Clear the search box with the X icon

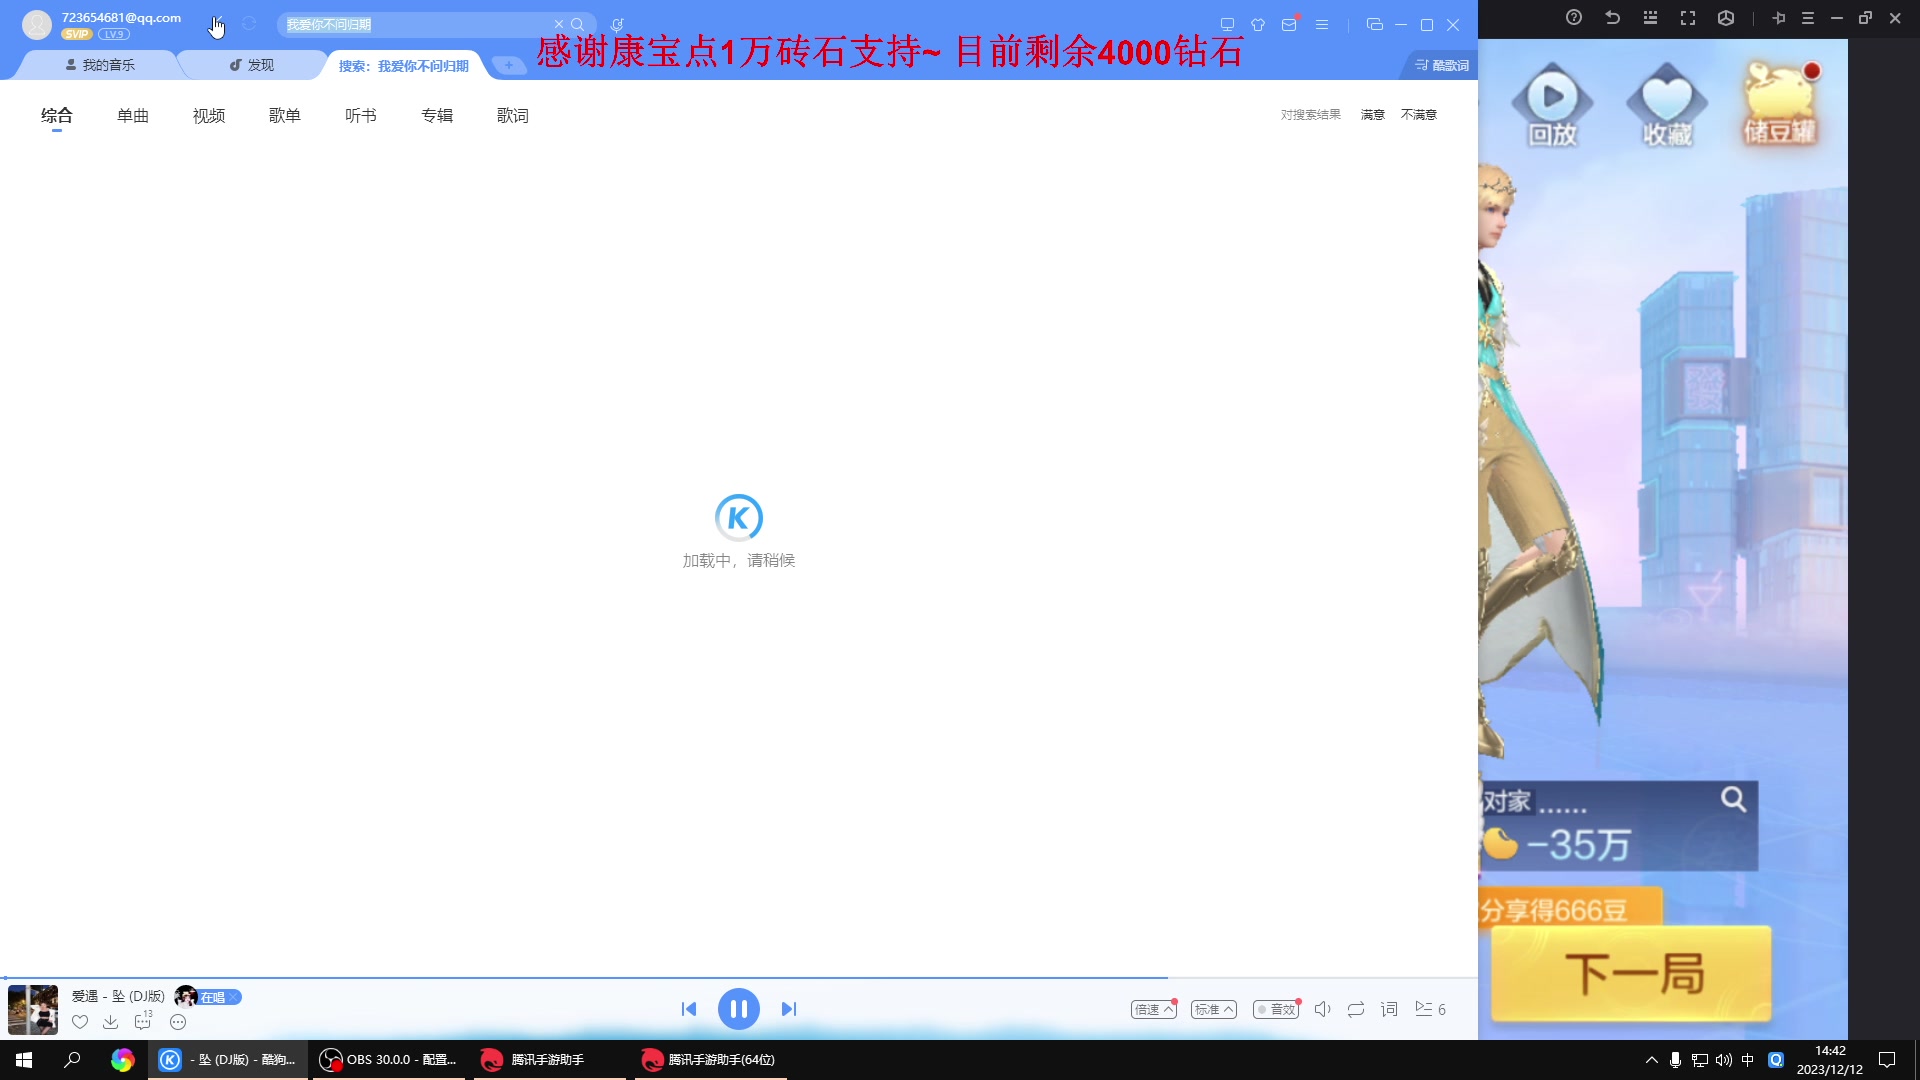tap(559, 24)
